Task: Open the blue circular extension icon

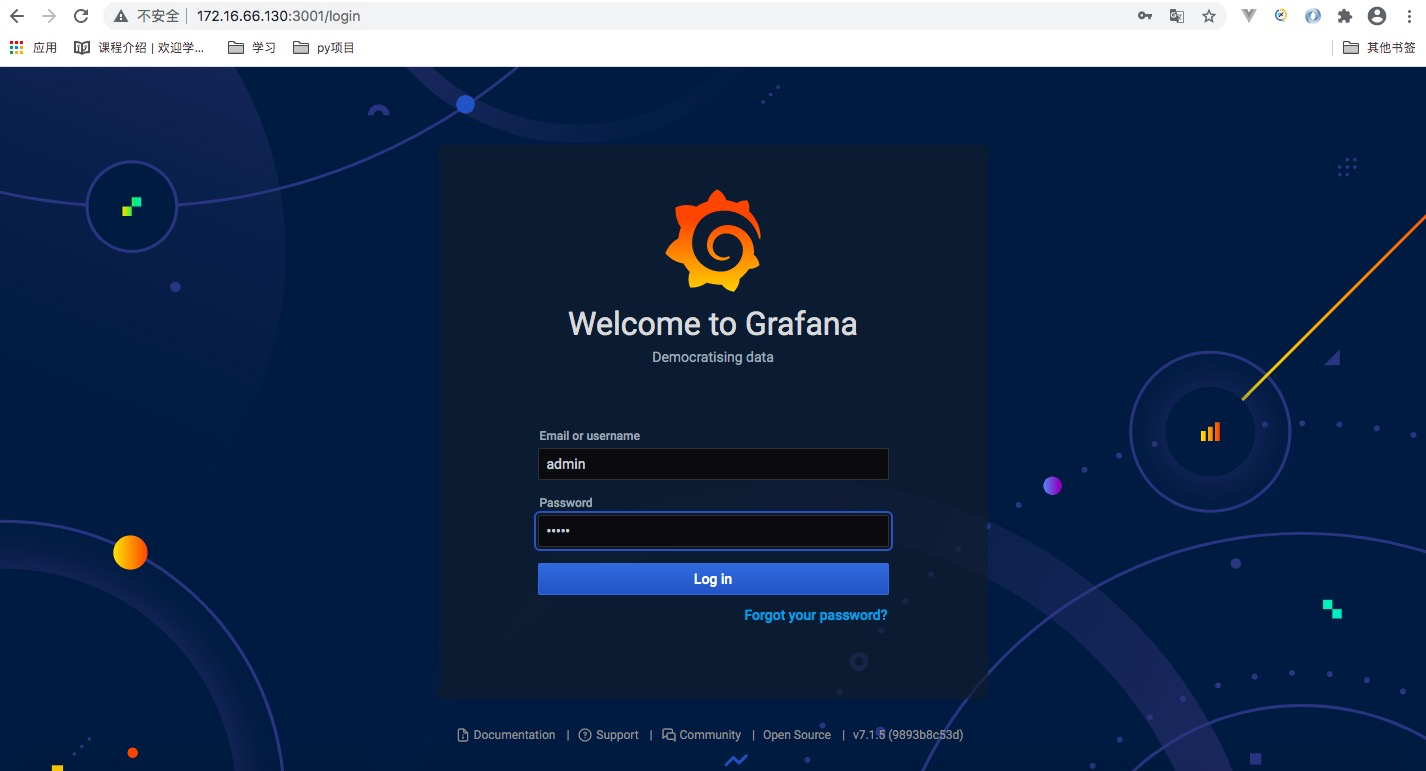Action: pos(1313,16)
